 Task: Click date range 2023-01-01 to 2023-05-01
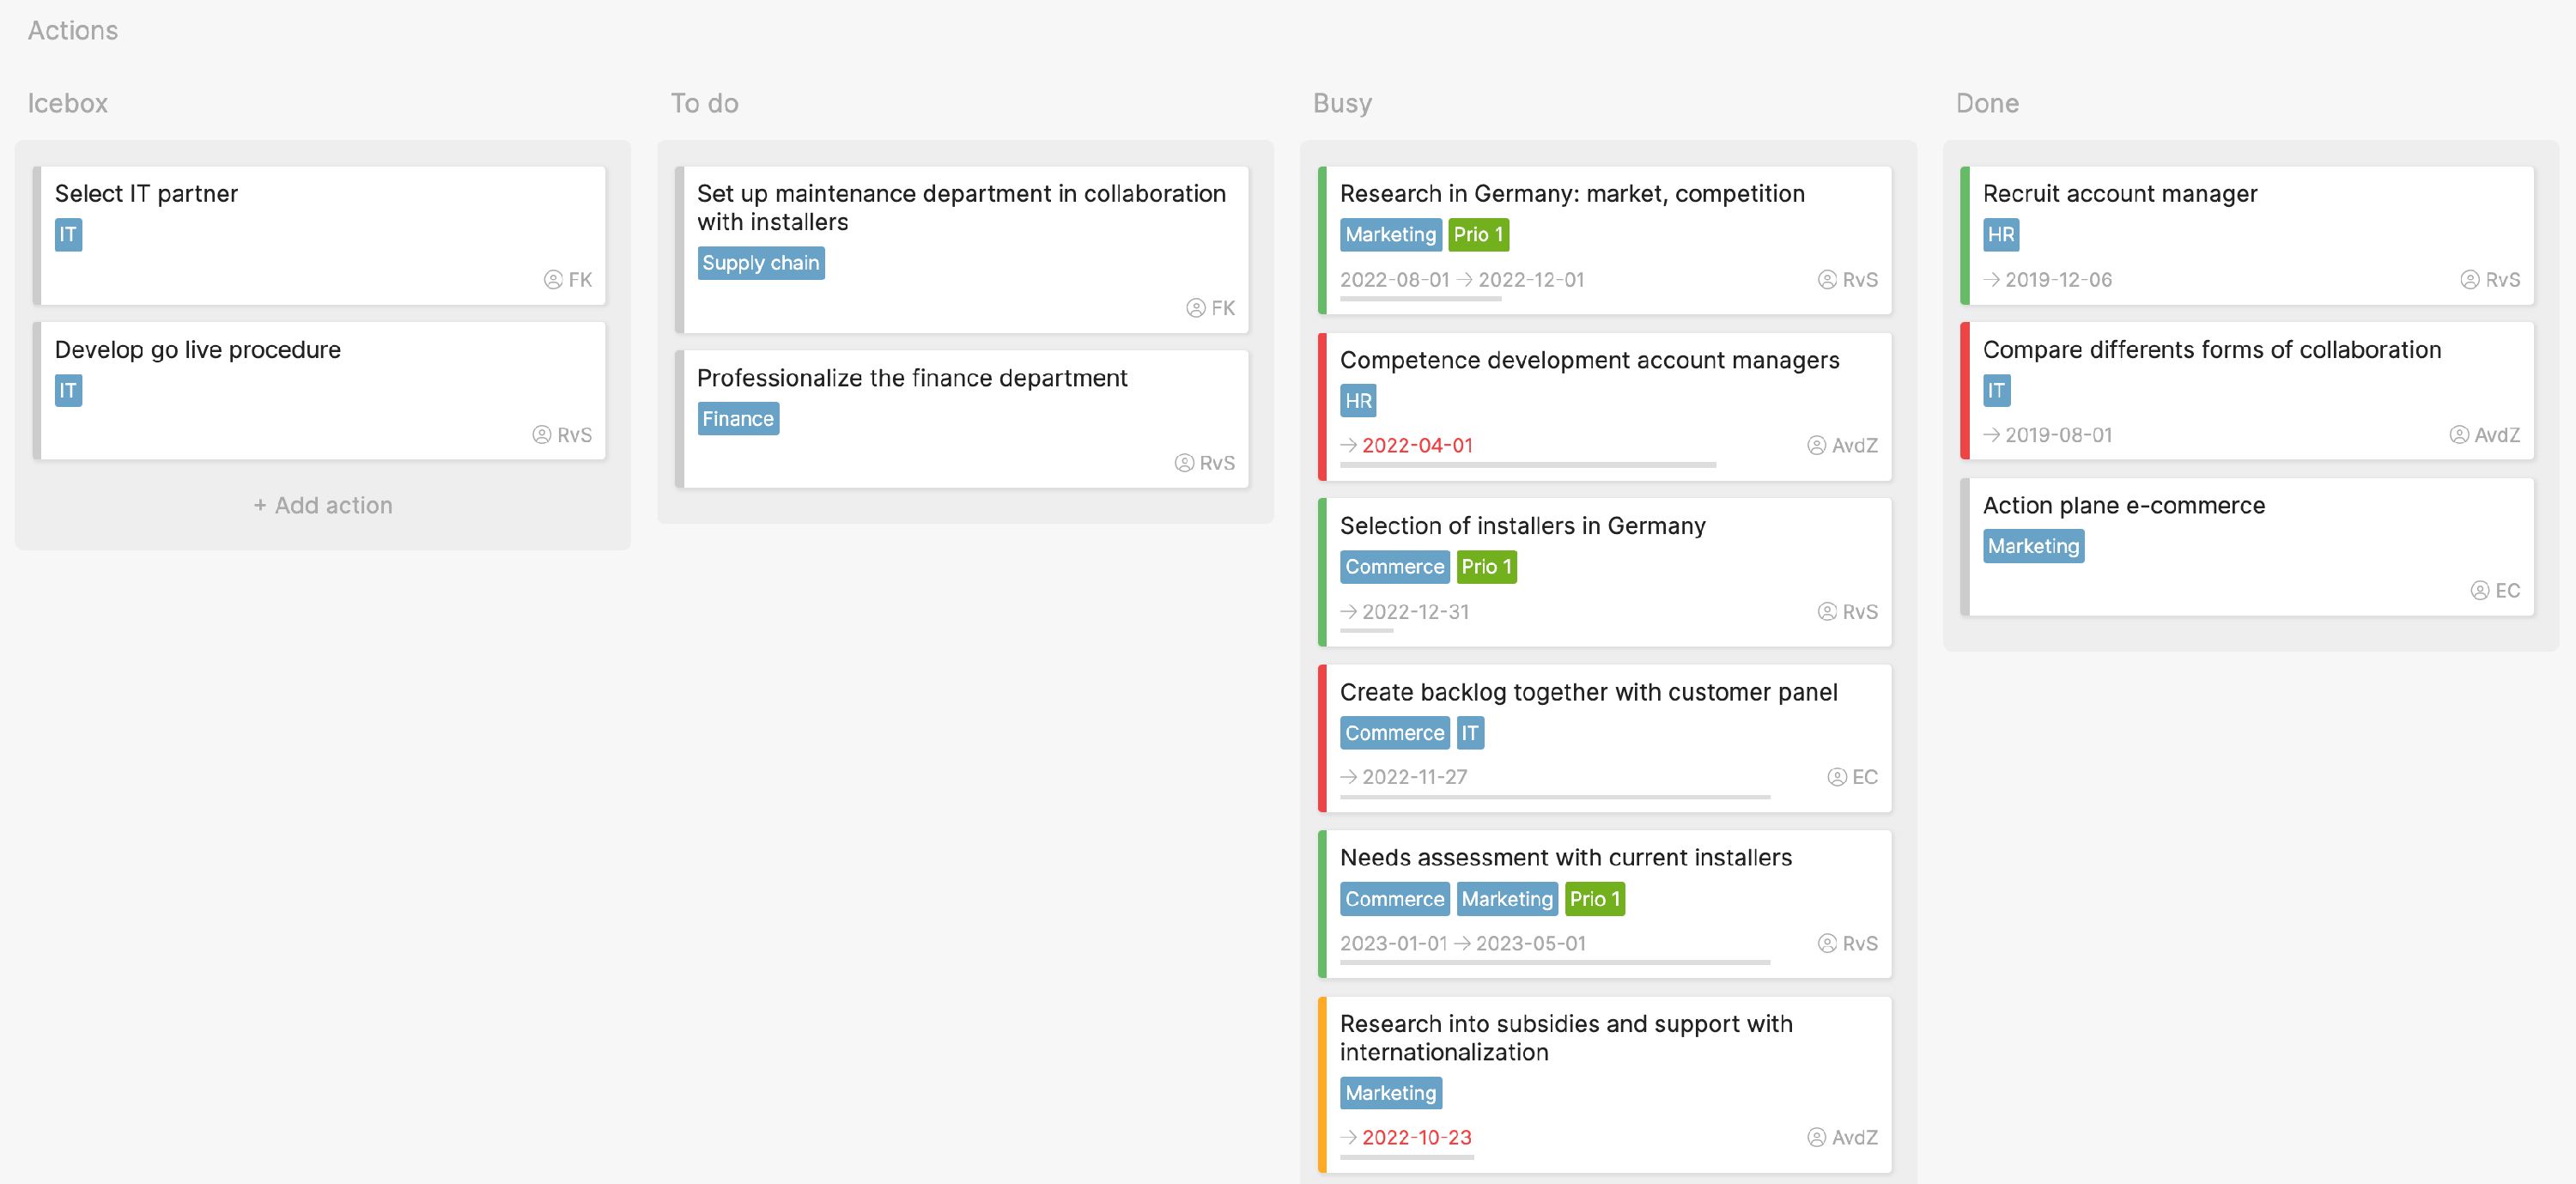[x=1462, y=944]
